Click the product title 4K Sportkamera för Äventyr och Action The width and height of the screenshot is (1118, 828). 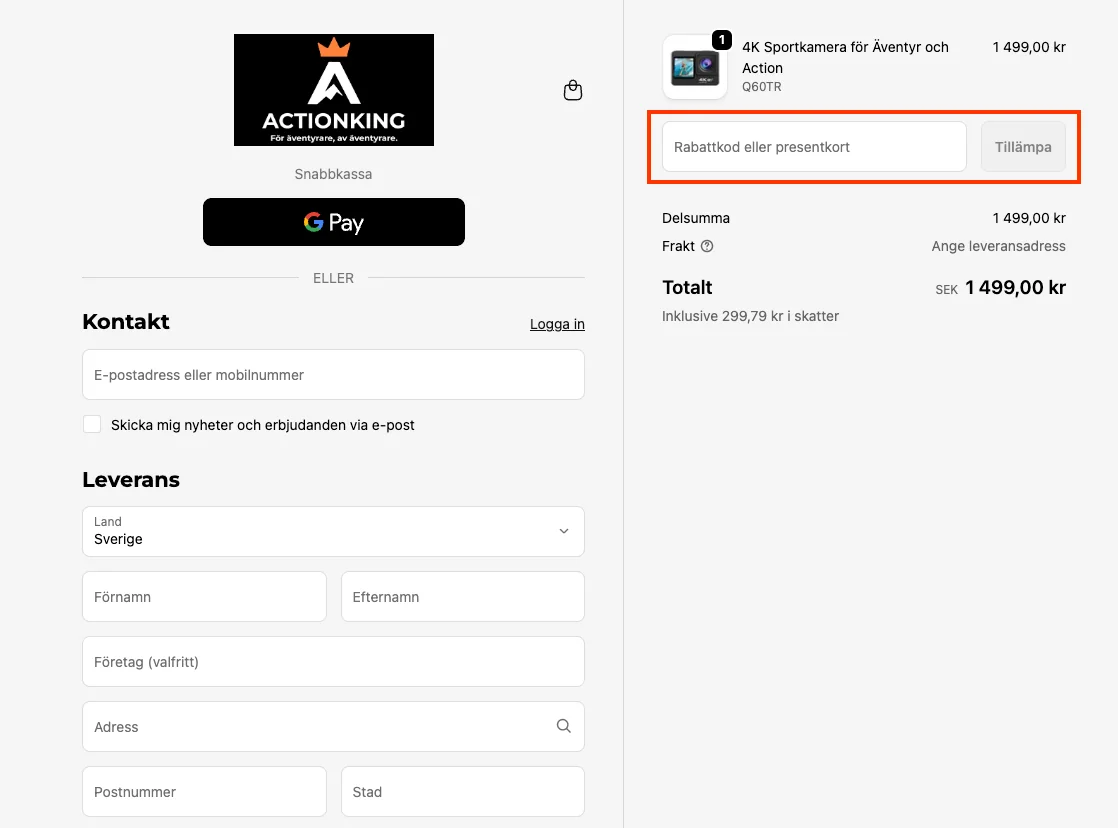pos(845,57)
